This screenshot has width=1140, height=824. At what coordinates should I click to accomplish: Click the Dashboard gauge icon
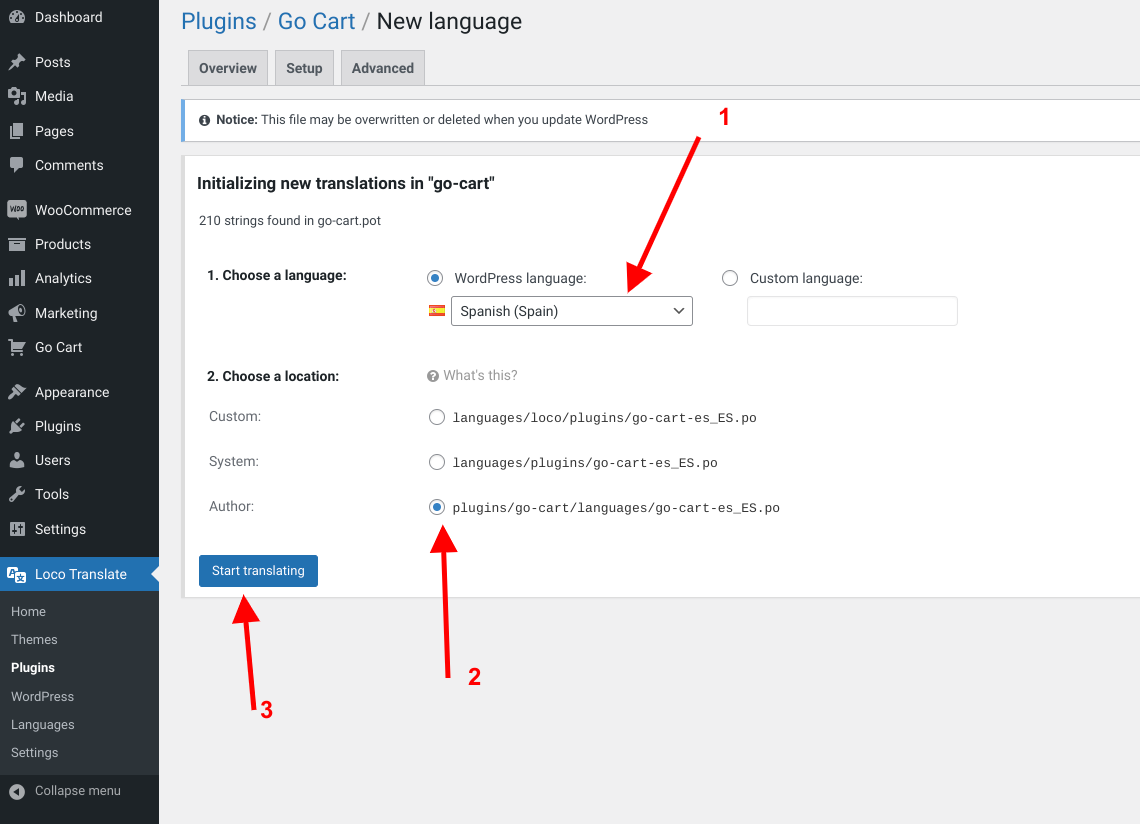[17, 17]
